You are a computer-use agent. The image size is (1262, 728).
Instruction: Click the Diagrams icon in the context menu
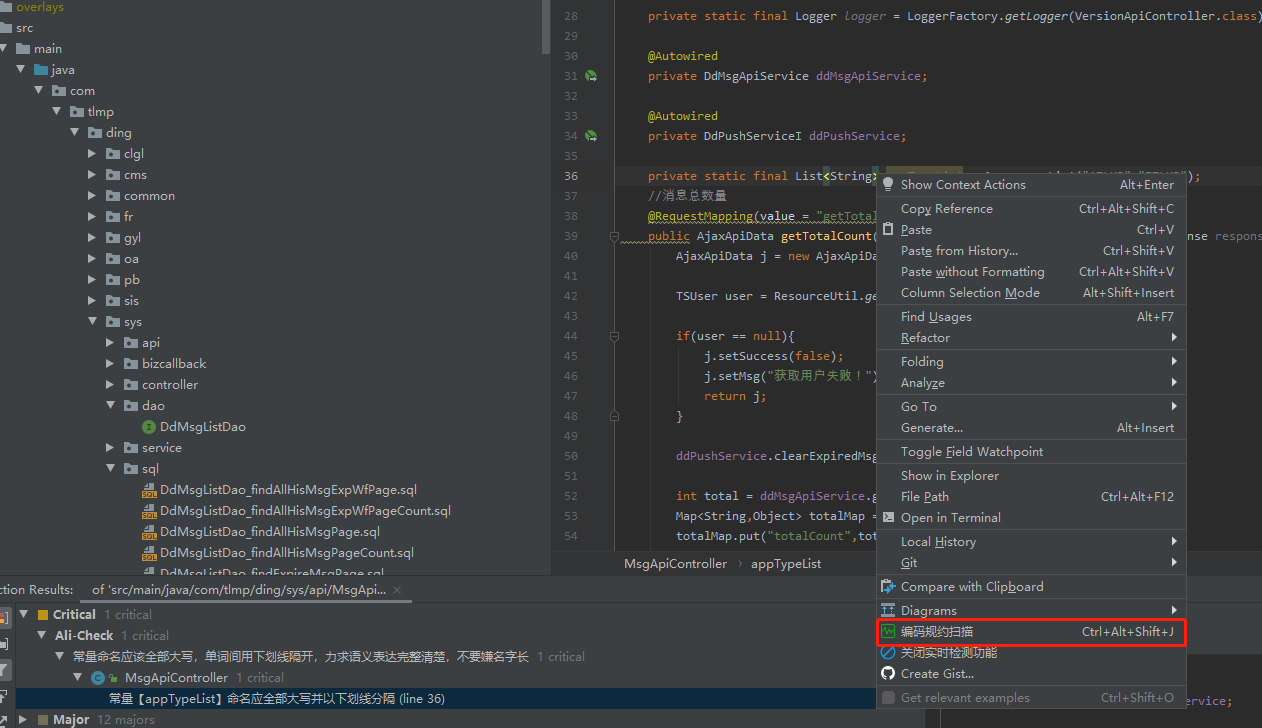887,610
